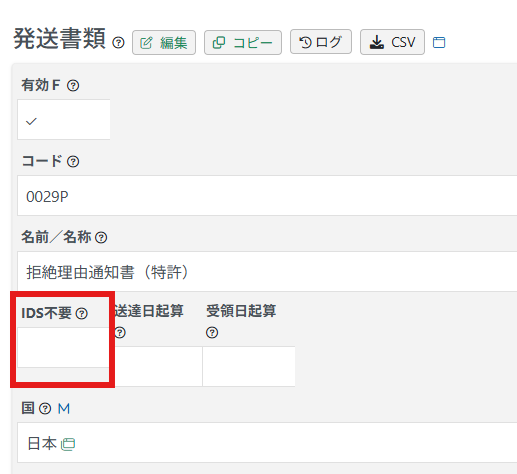Click the blue M link beside 国

coord(64,408)
